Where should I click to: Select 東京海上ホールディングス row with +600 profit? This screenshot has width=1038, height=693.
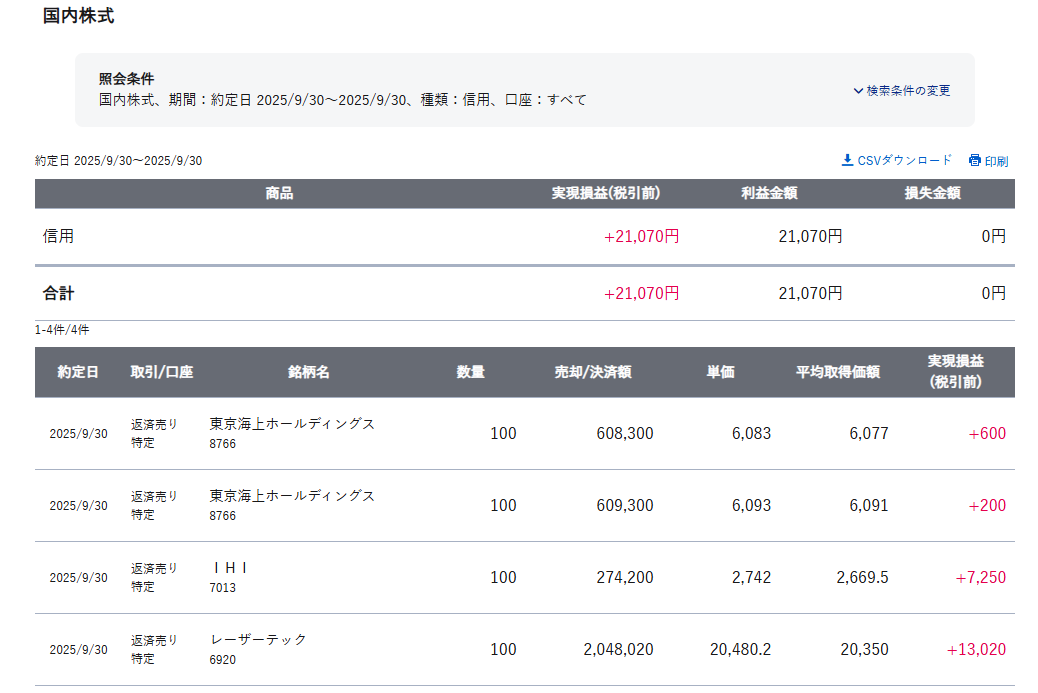coord(292,424)
